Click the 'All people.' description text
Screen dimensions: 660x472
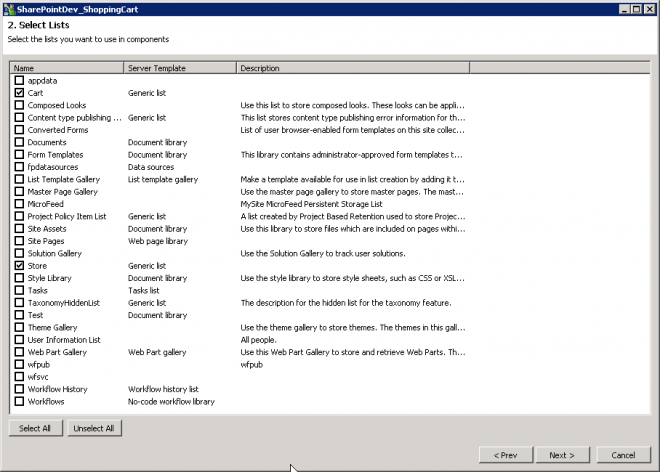click(258, 340)
